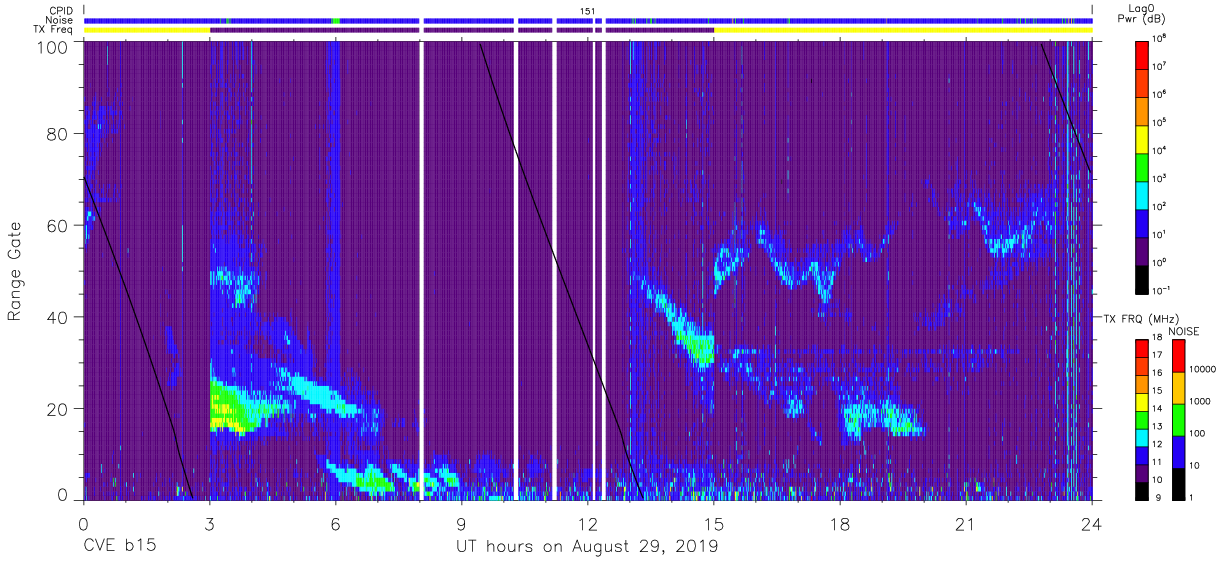
Task: Click the CPID value '151' at top
Action: tap(588, 10)
